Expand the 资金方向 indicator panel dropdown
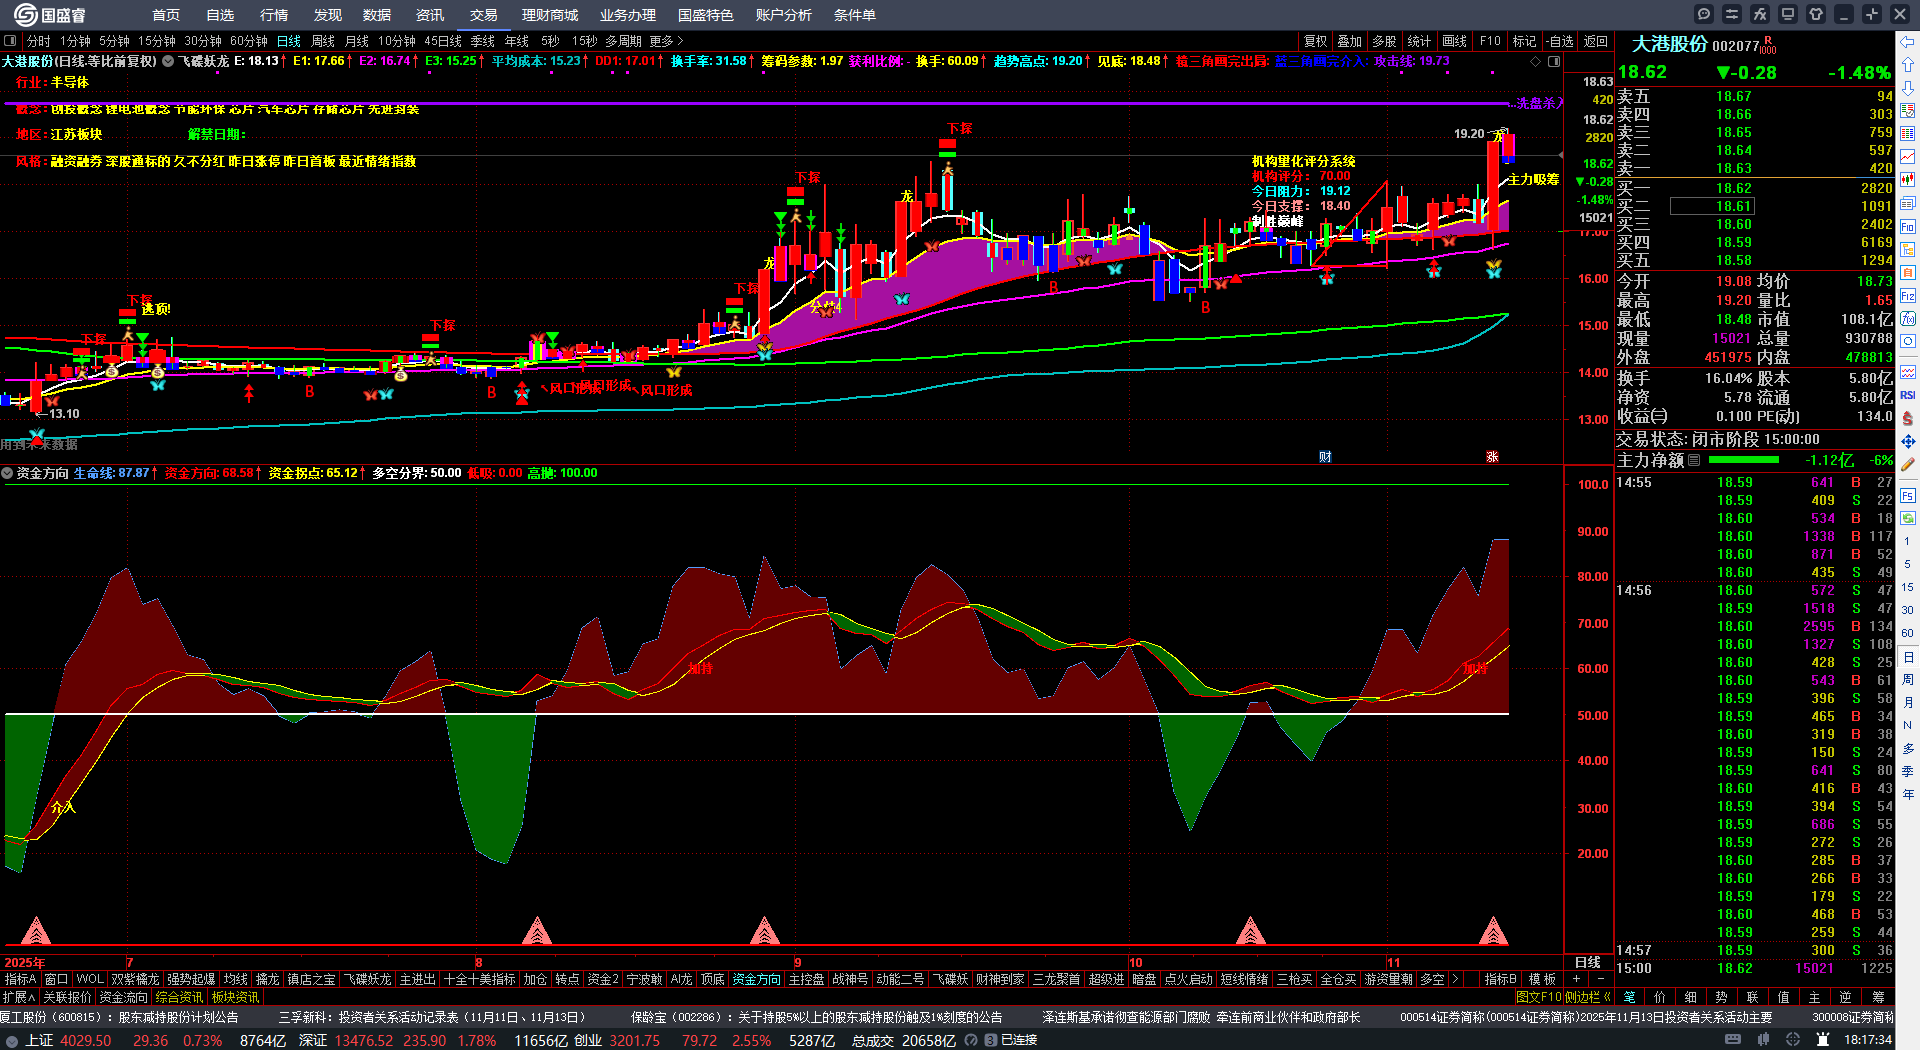 coord(8,473)
